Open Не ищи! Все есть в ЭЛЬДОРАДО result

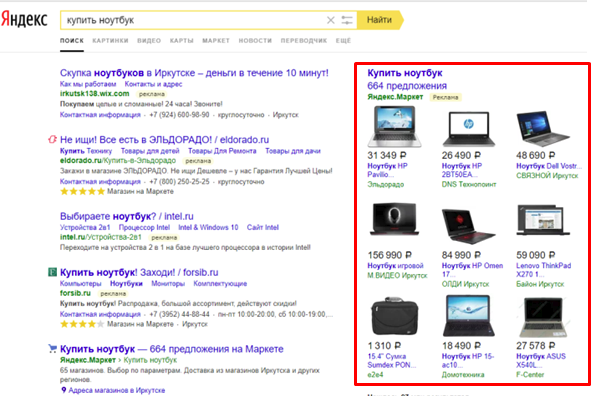click(164, 140)
